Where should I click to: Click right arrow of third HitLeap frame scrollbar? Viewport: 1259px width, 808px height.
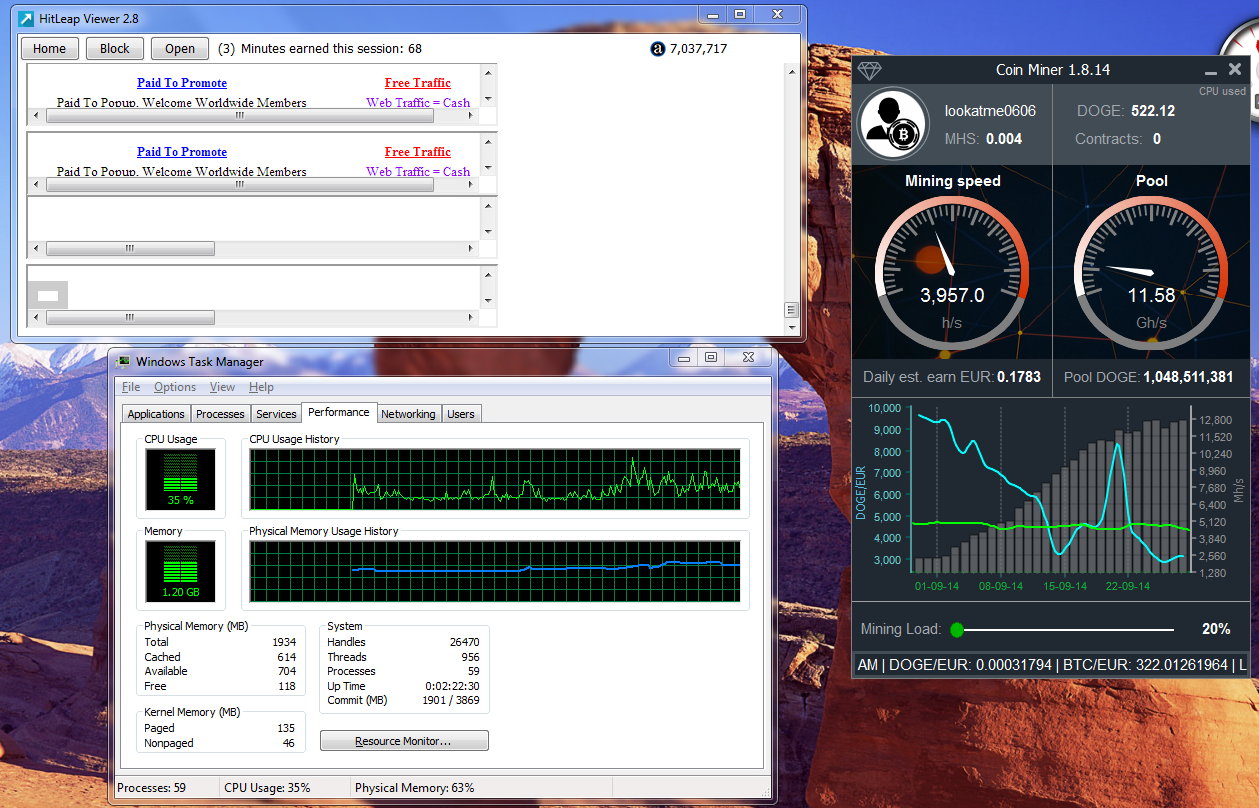pos(471,248)
